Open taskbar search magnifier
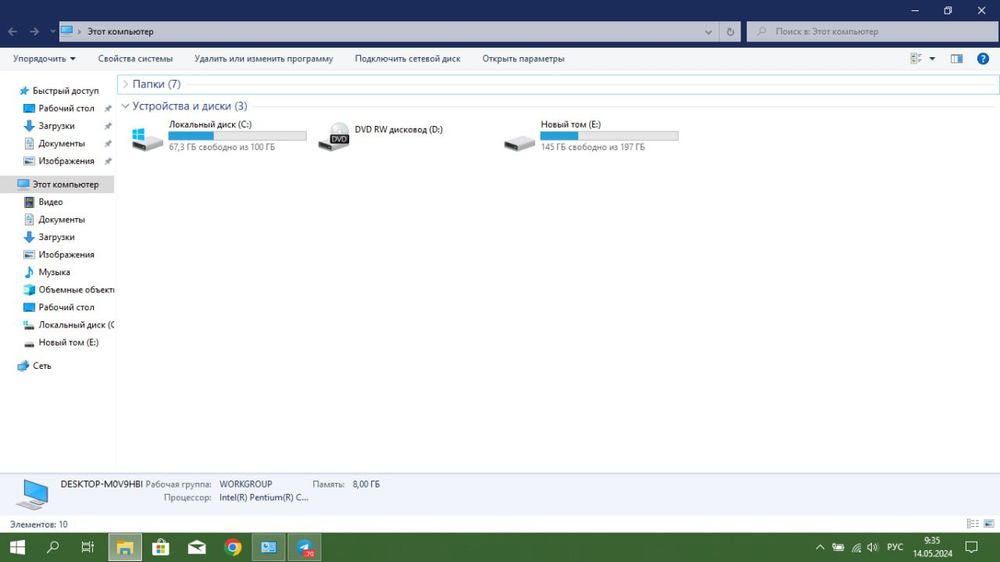The height and width of the screenshot is (562, 1000). 53,547
